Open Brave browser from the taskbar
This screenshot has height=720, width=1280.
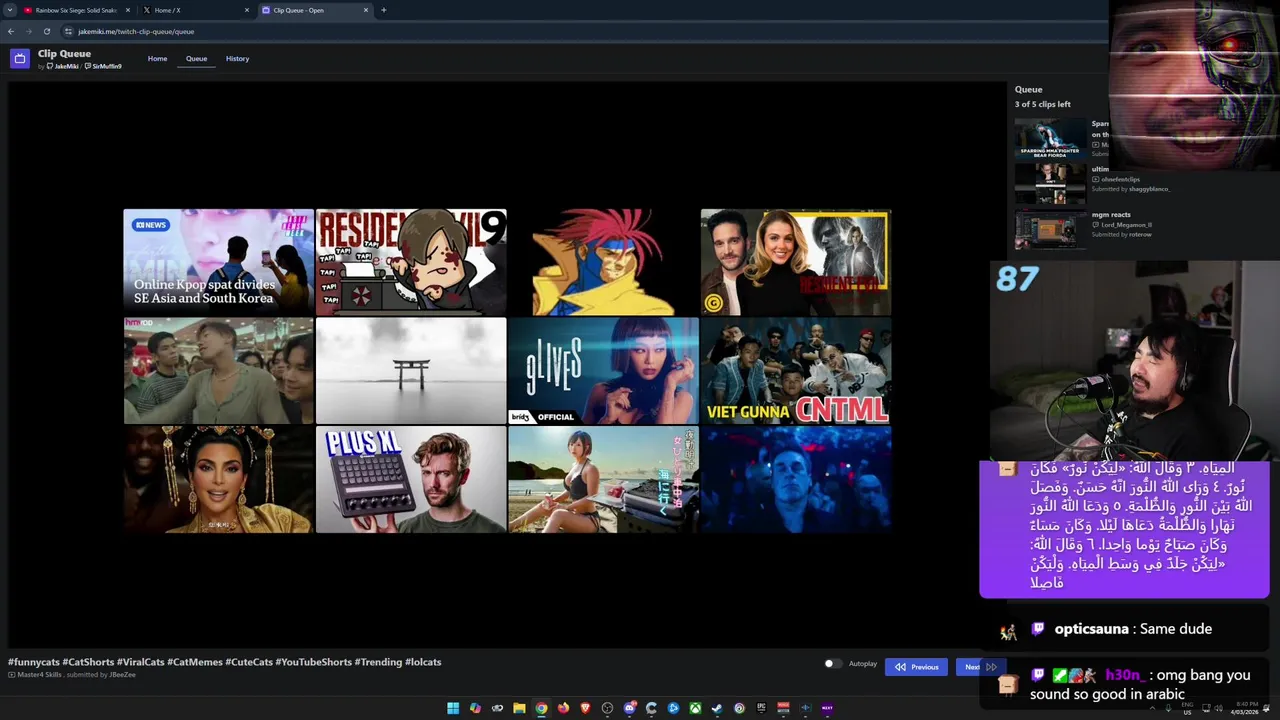pyautogui.click(x=585, y=708)
